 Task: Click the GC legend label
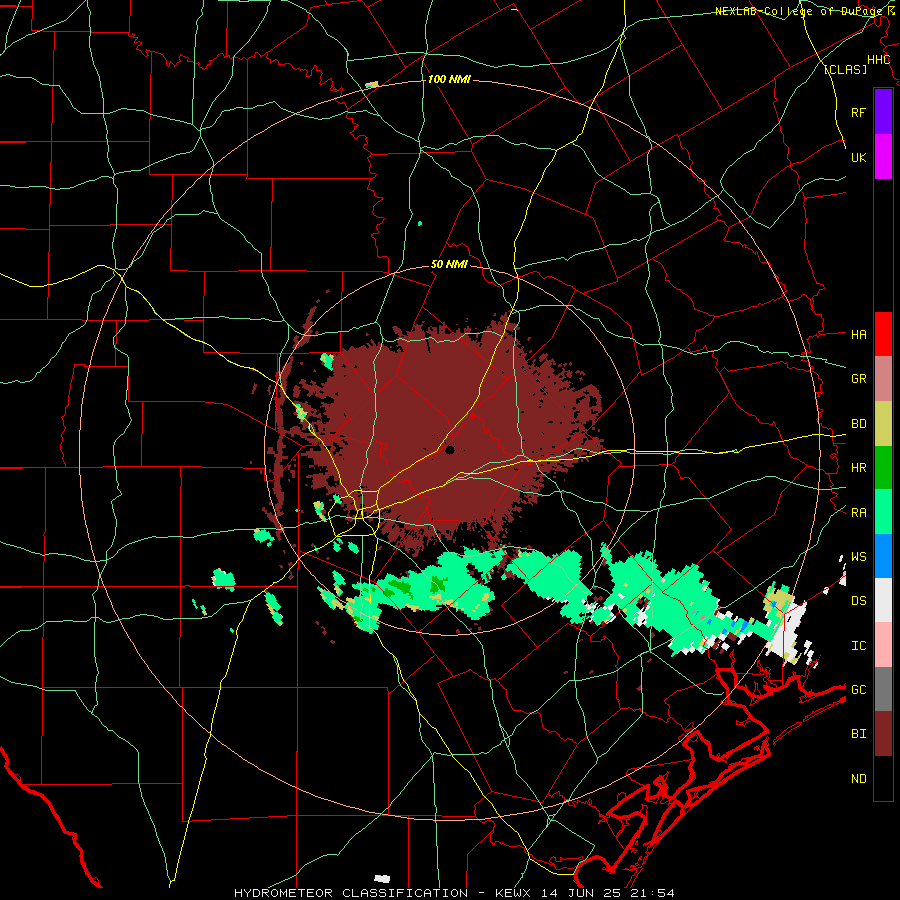tap(858, 690)
